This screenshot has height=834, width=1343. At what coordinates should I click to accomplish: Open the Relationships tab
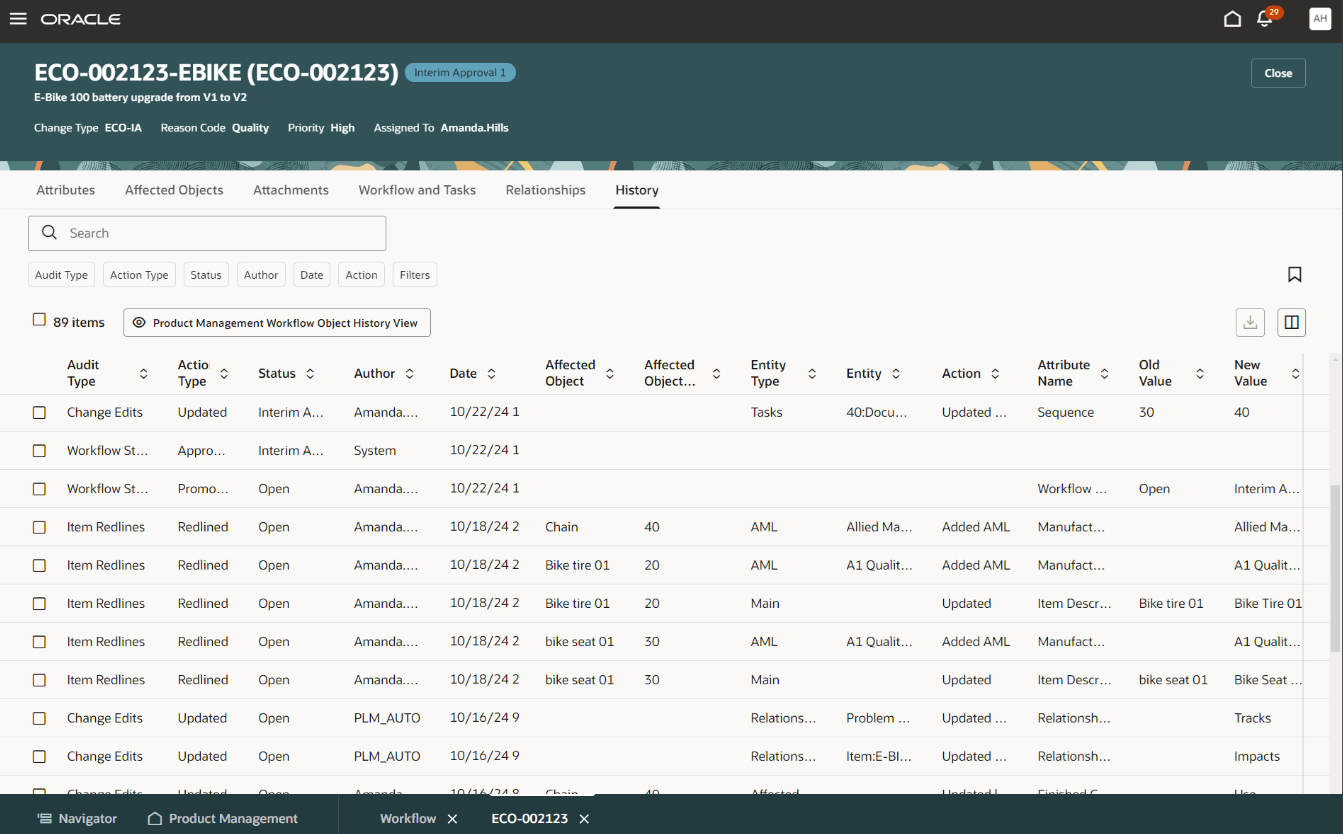[546, 190]
